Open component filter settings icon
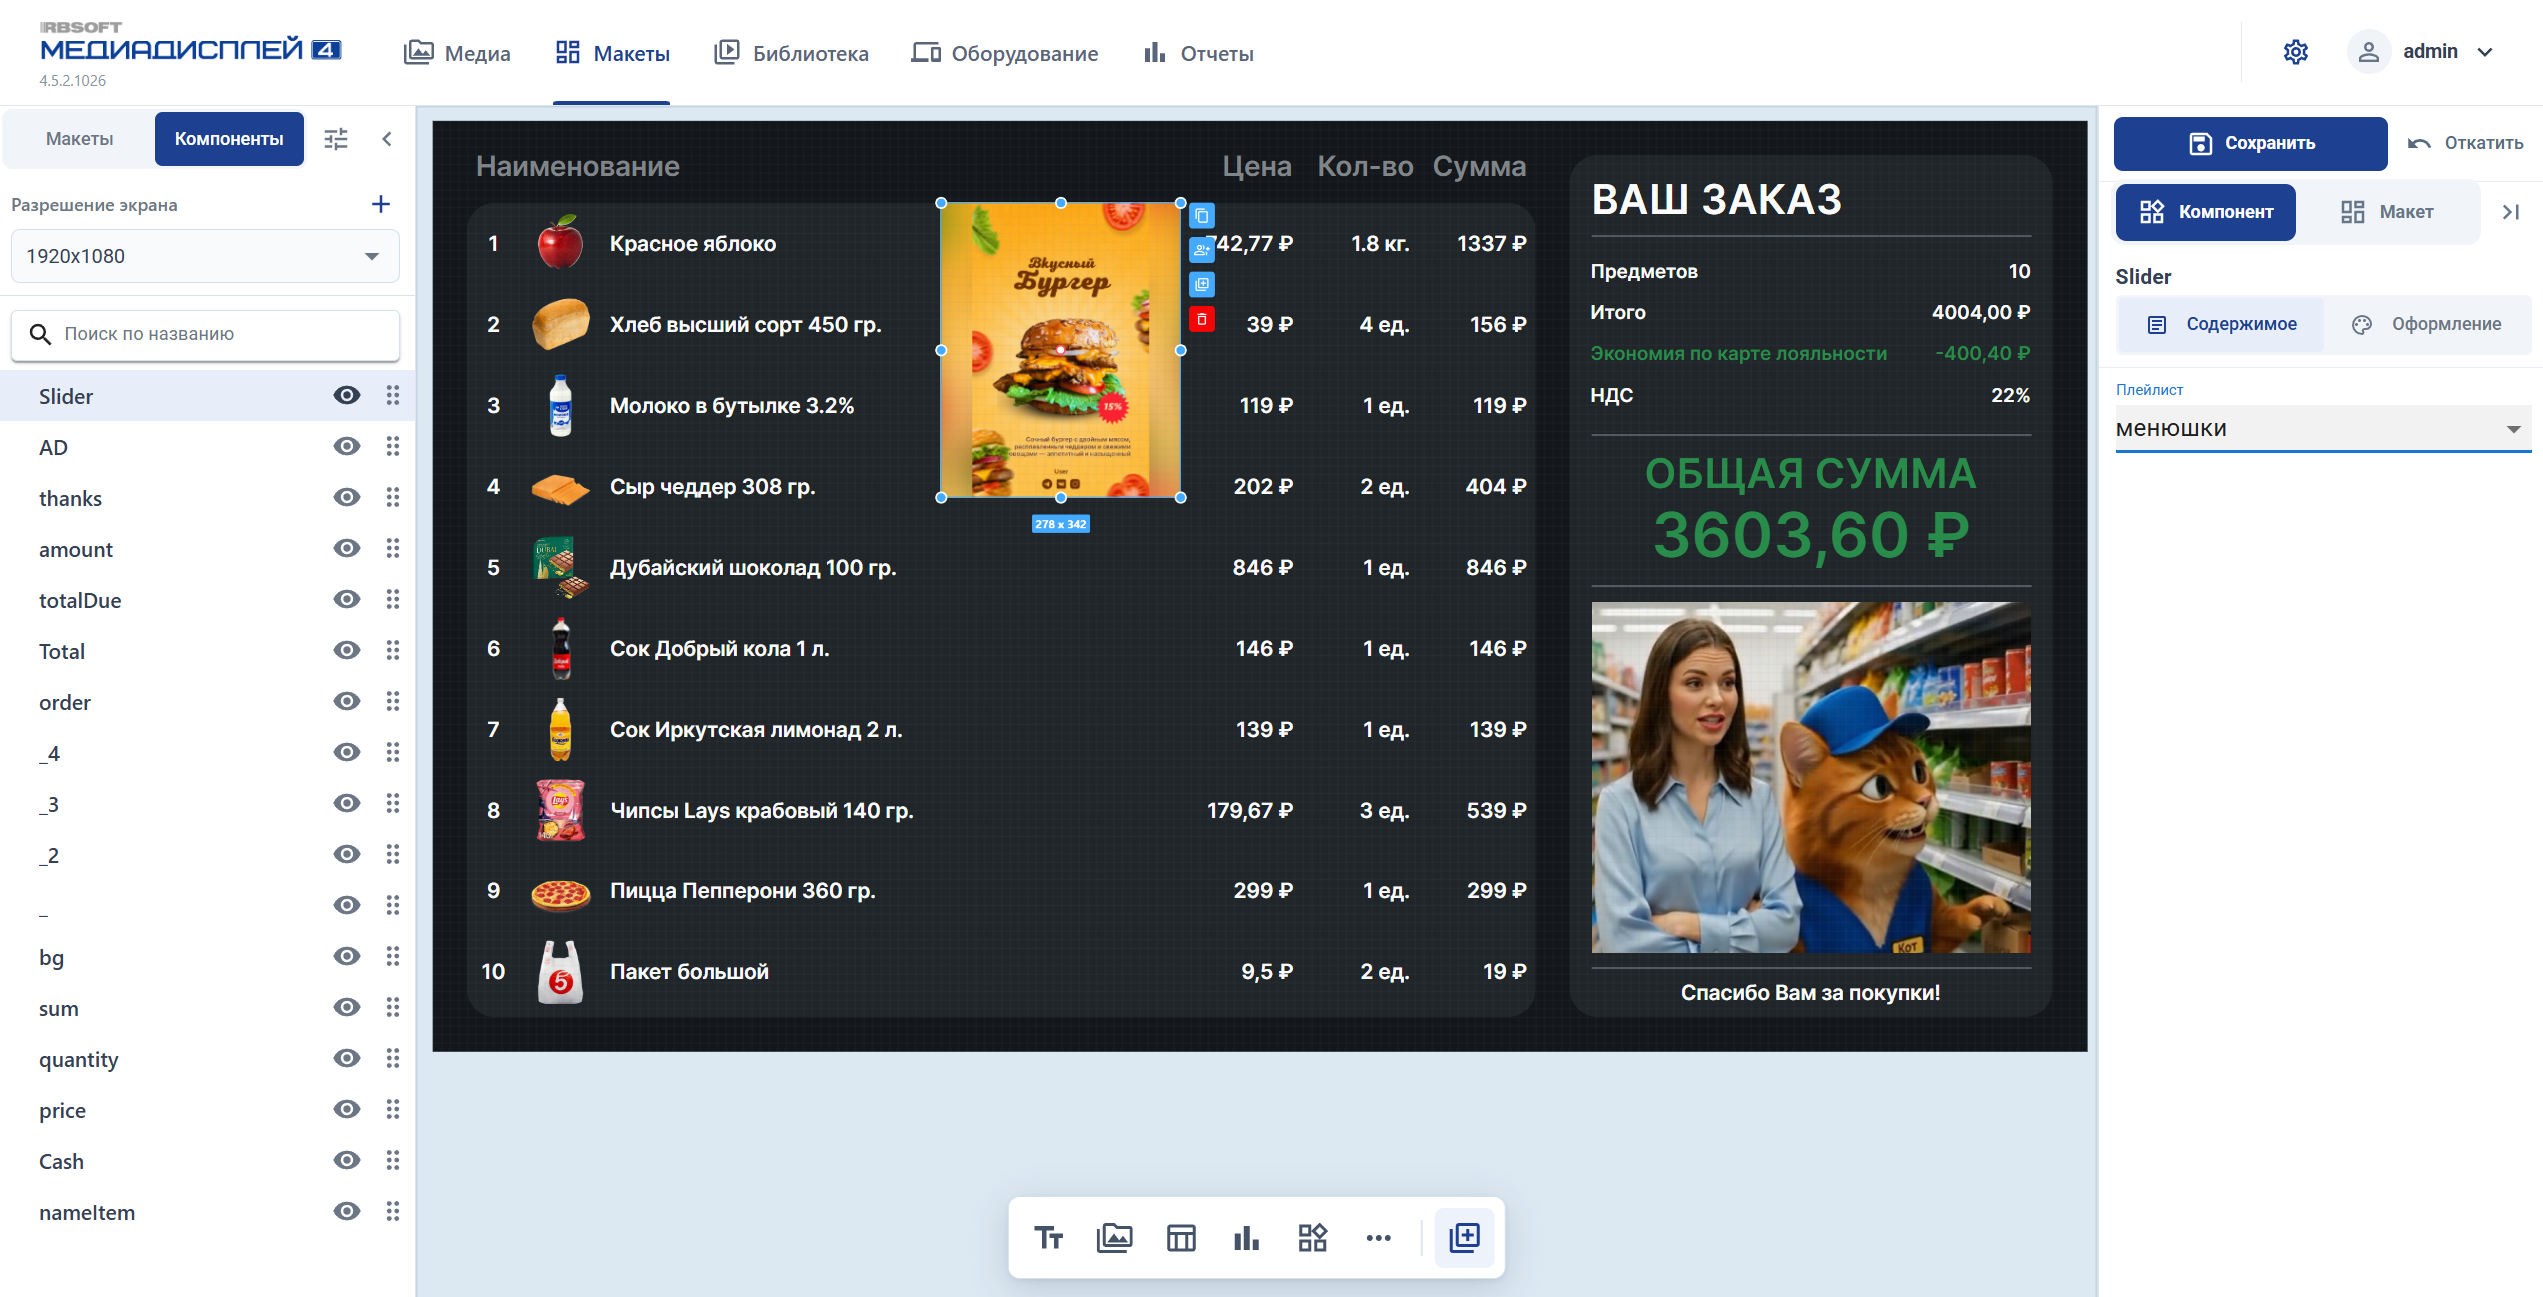The height and width of the screenshot is (1297, 2543). point(336,139)
